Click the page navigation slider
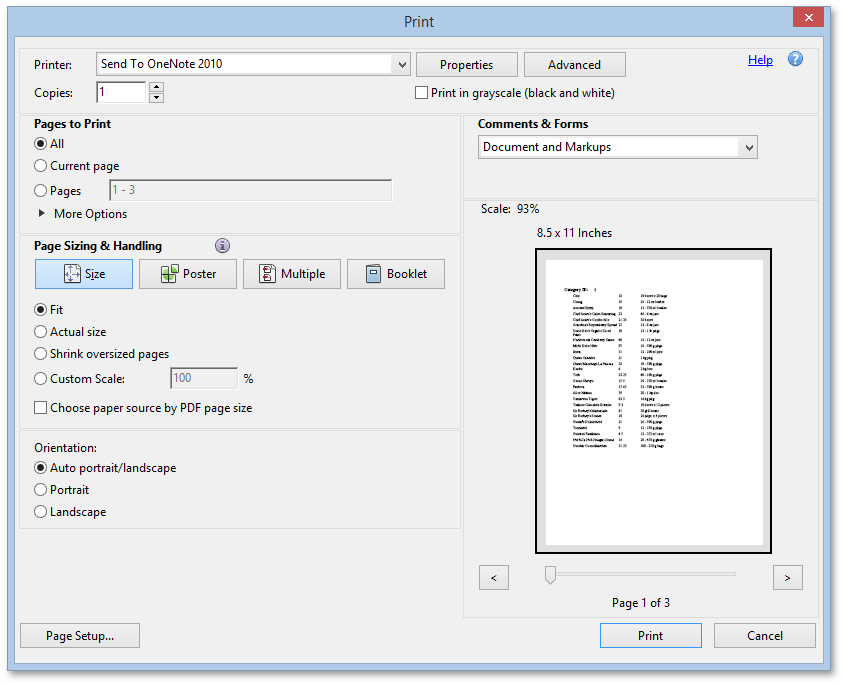844x685 pixels. tap(549, 575)
